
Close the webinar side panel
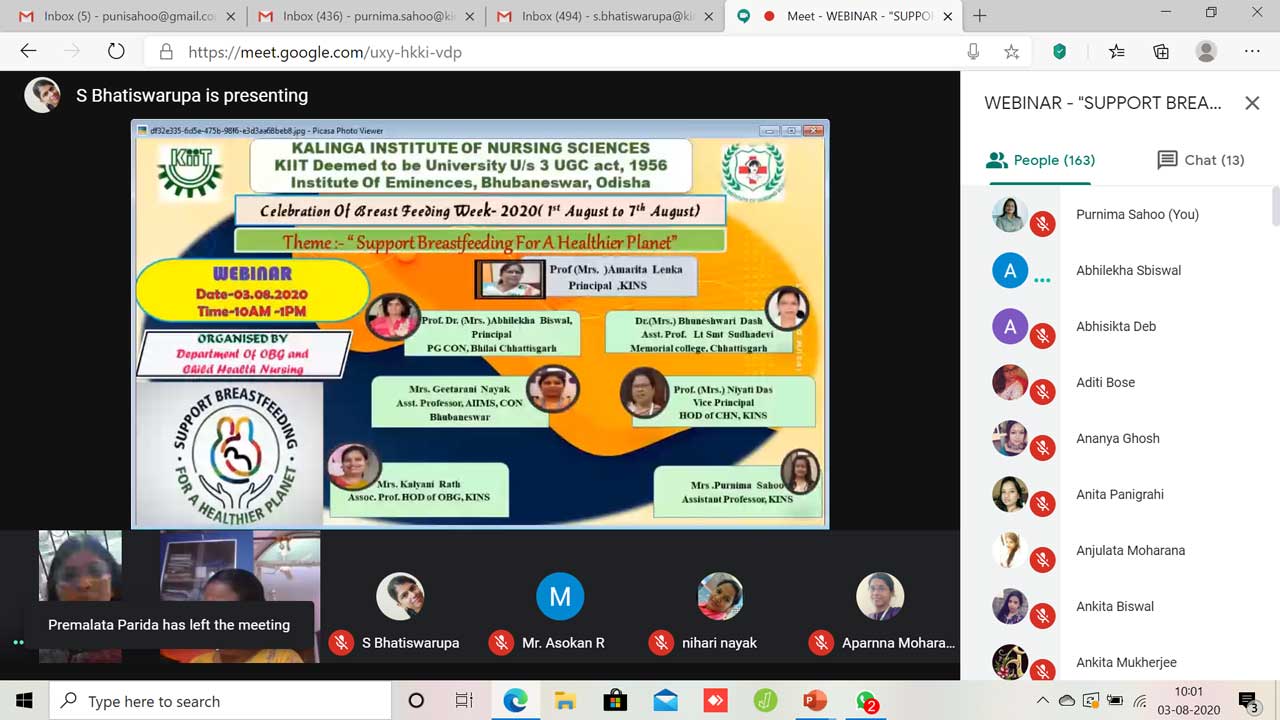coord(1252,103)
